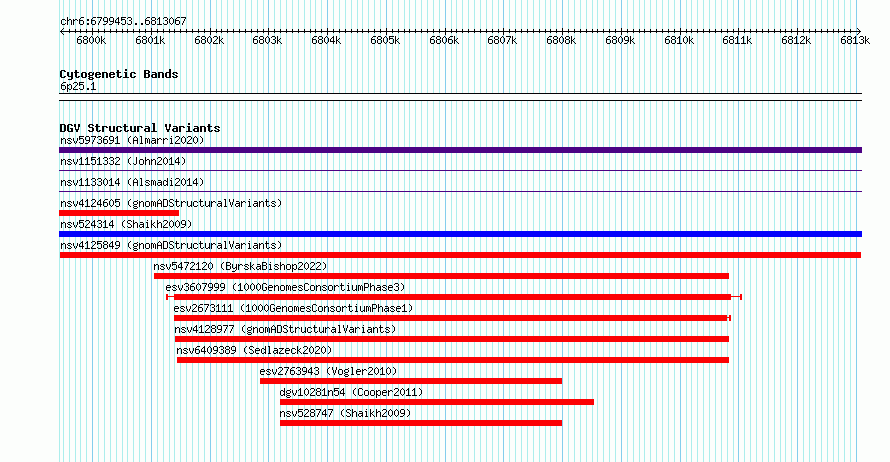Select the red dgv10281n54 variant bar
890x462 pixels.
[436, 402]
